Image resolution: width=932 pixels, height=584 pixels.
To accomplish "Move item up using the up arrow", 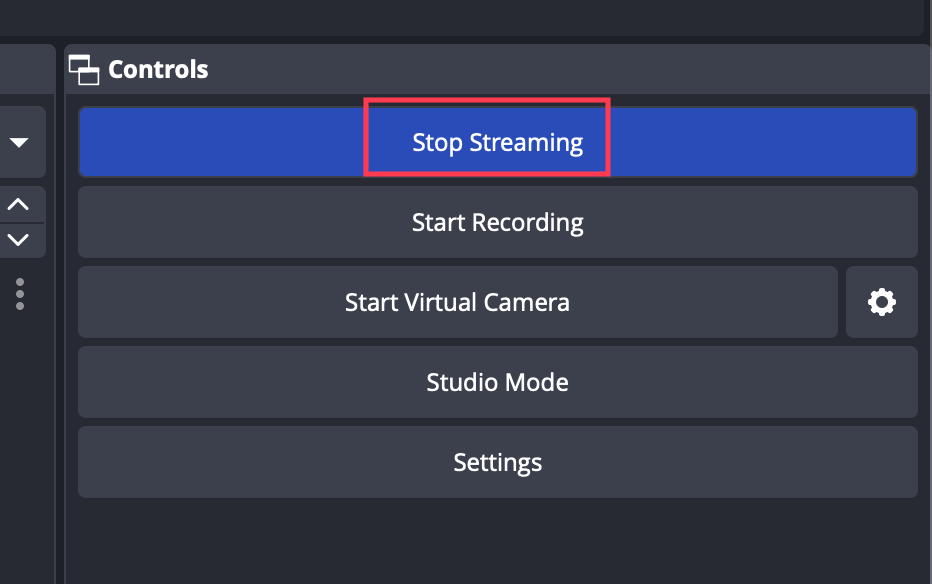I will [x=19, y=204].
